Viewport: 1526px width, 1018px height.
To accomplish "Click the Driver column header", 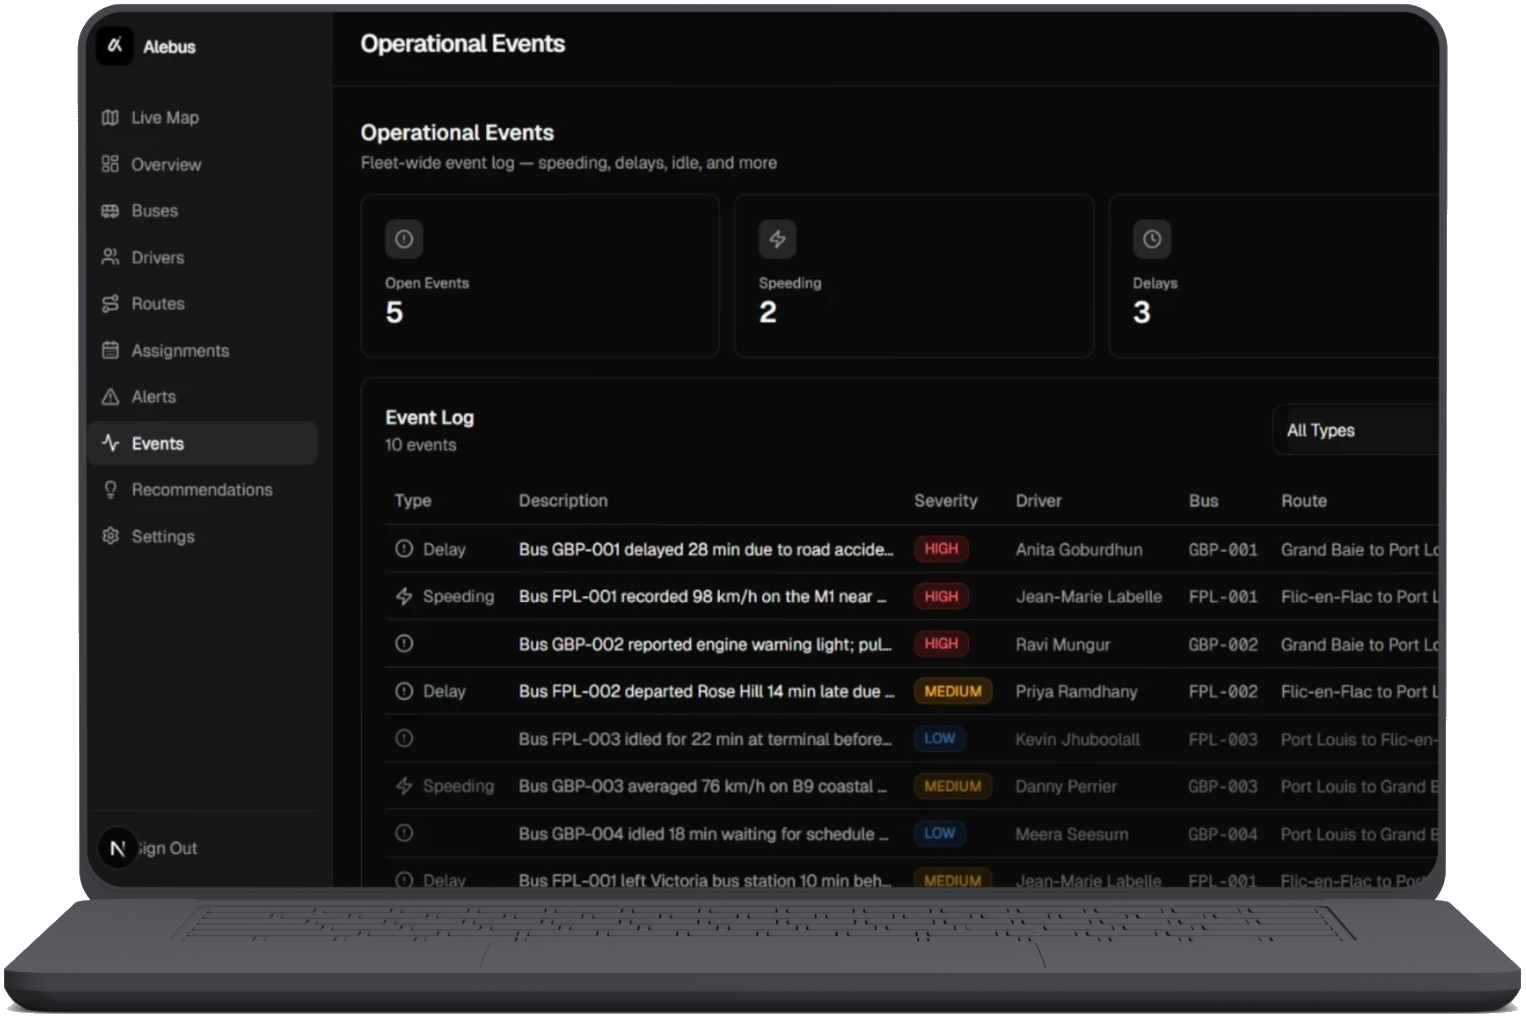I will [x=1039, y=500].
